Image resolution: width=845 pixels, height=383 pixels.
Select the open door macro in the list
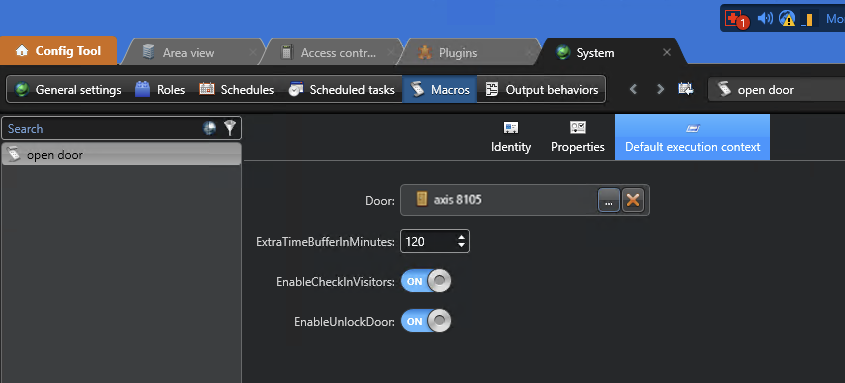point(121,155)
